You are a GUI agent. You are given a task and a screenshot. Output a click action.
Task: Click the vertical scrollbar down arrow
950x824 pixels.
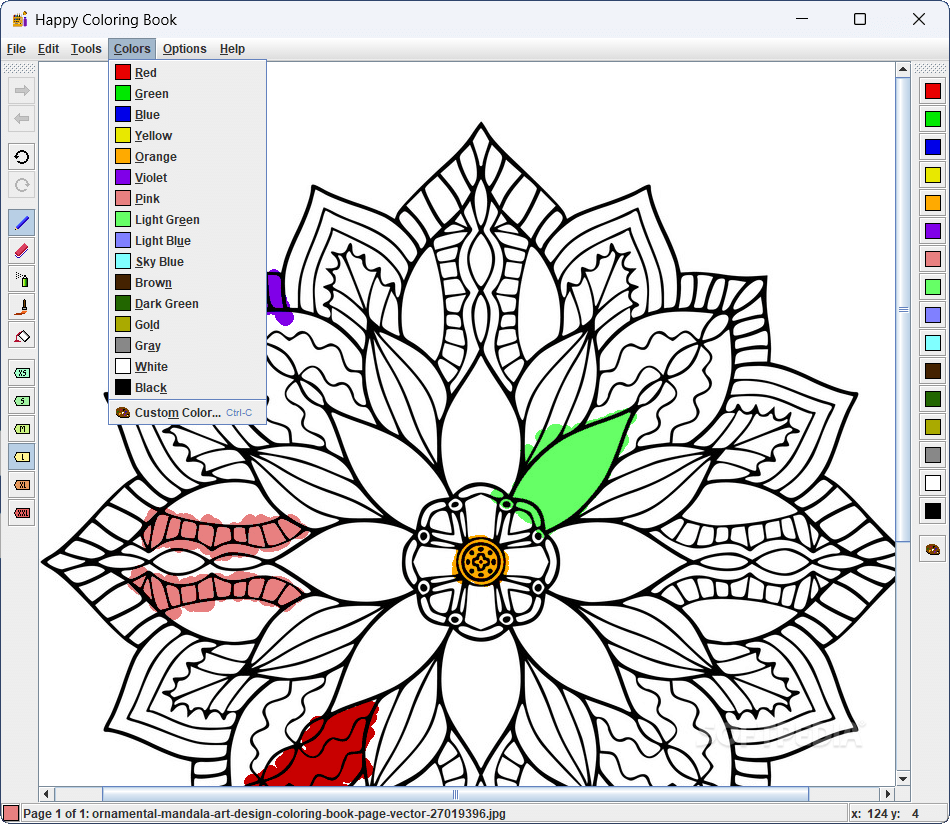903,779
